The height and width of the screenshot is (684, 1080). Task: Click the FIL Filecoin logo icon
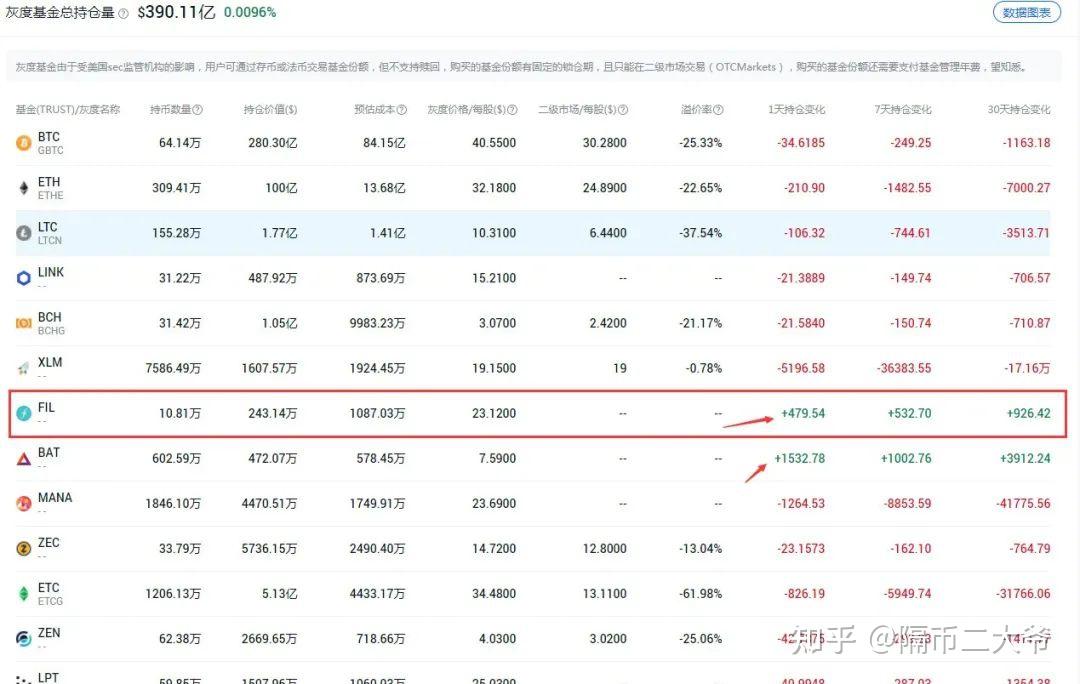click(24, 413)
